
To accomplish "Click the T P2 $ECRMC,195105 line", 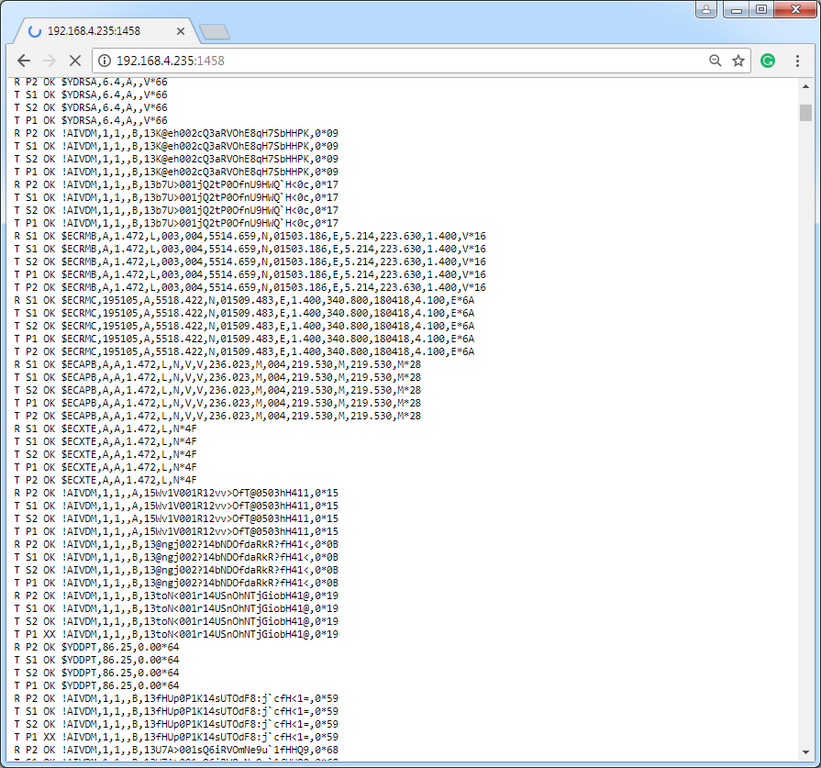I will click(244, 351).
